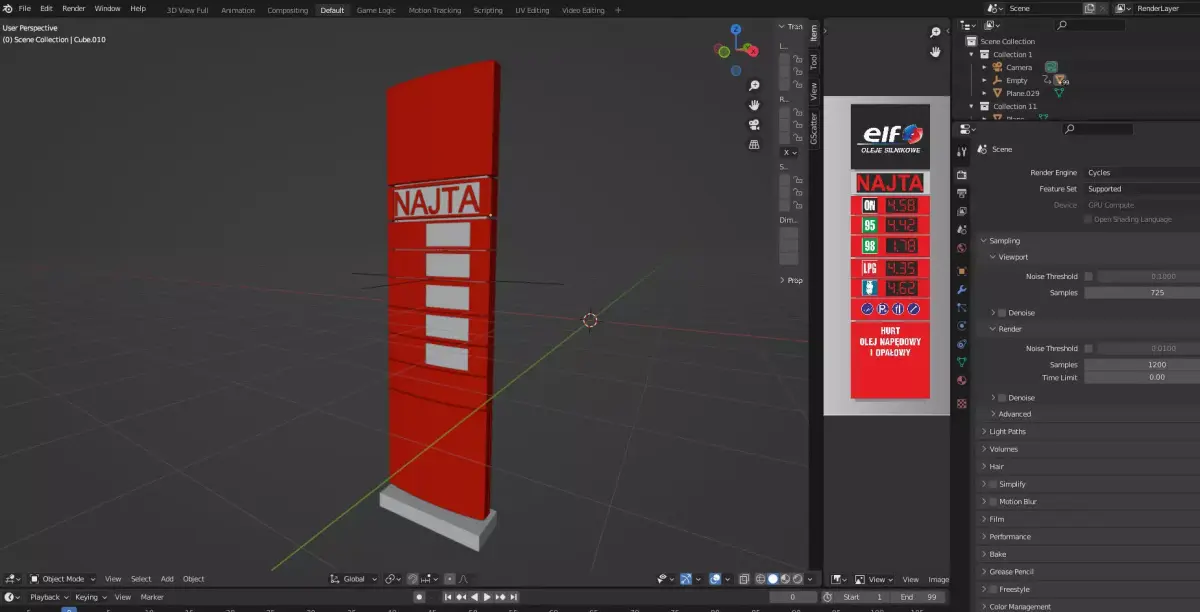Open the Output properties tab icon

pyautogui.click(x=962, y=193)
